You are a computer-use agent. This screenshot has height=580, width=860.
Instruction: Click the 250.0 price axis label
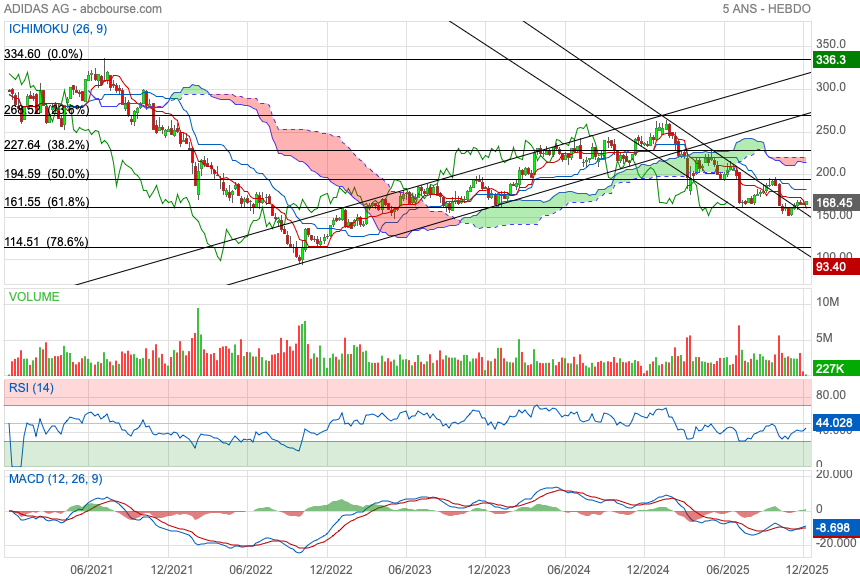[x=831, y=130]
